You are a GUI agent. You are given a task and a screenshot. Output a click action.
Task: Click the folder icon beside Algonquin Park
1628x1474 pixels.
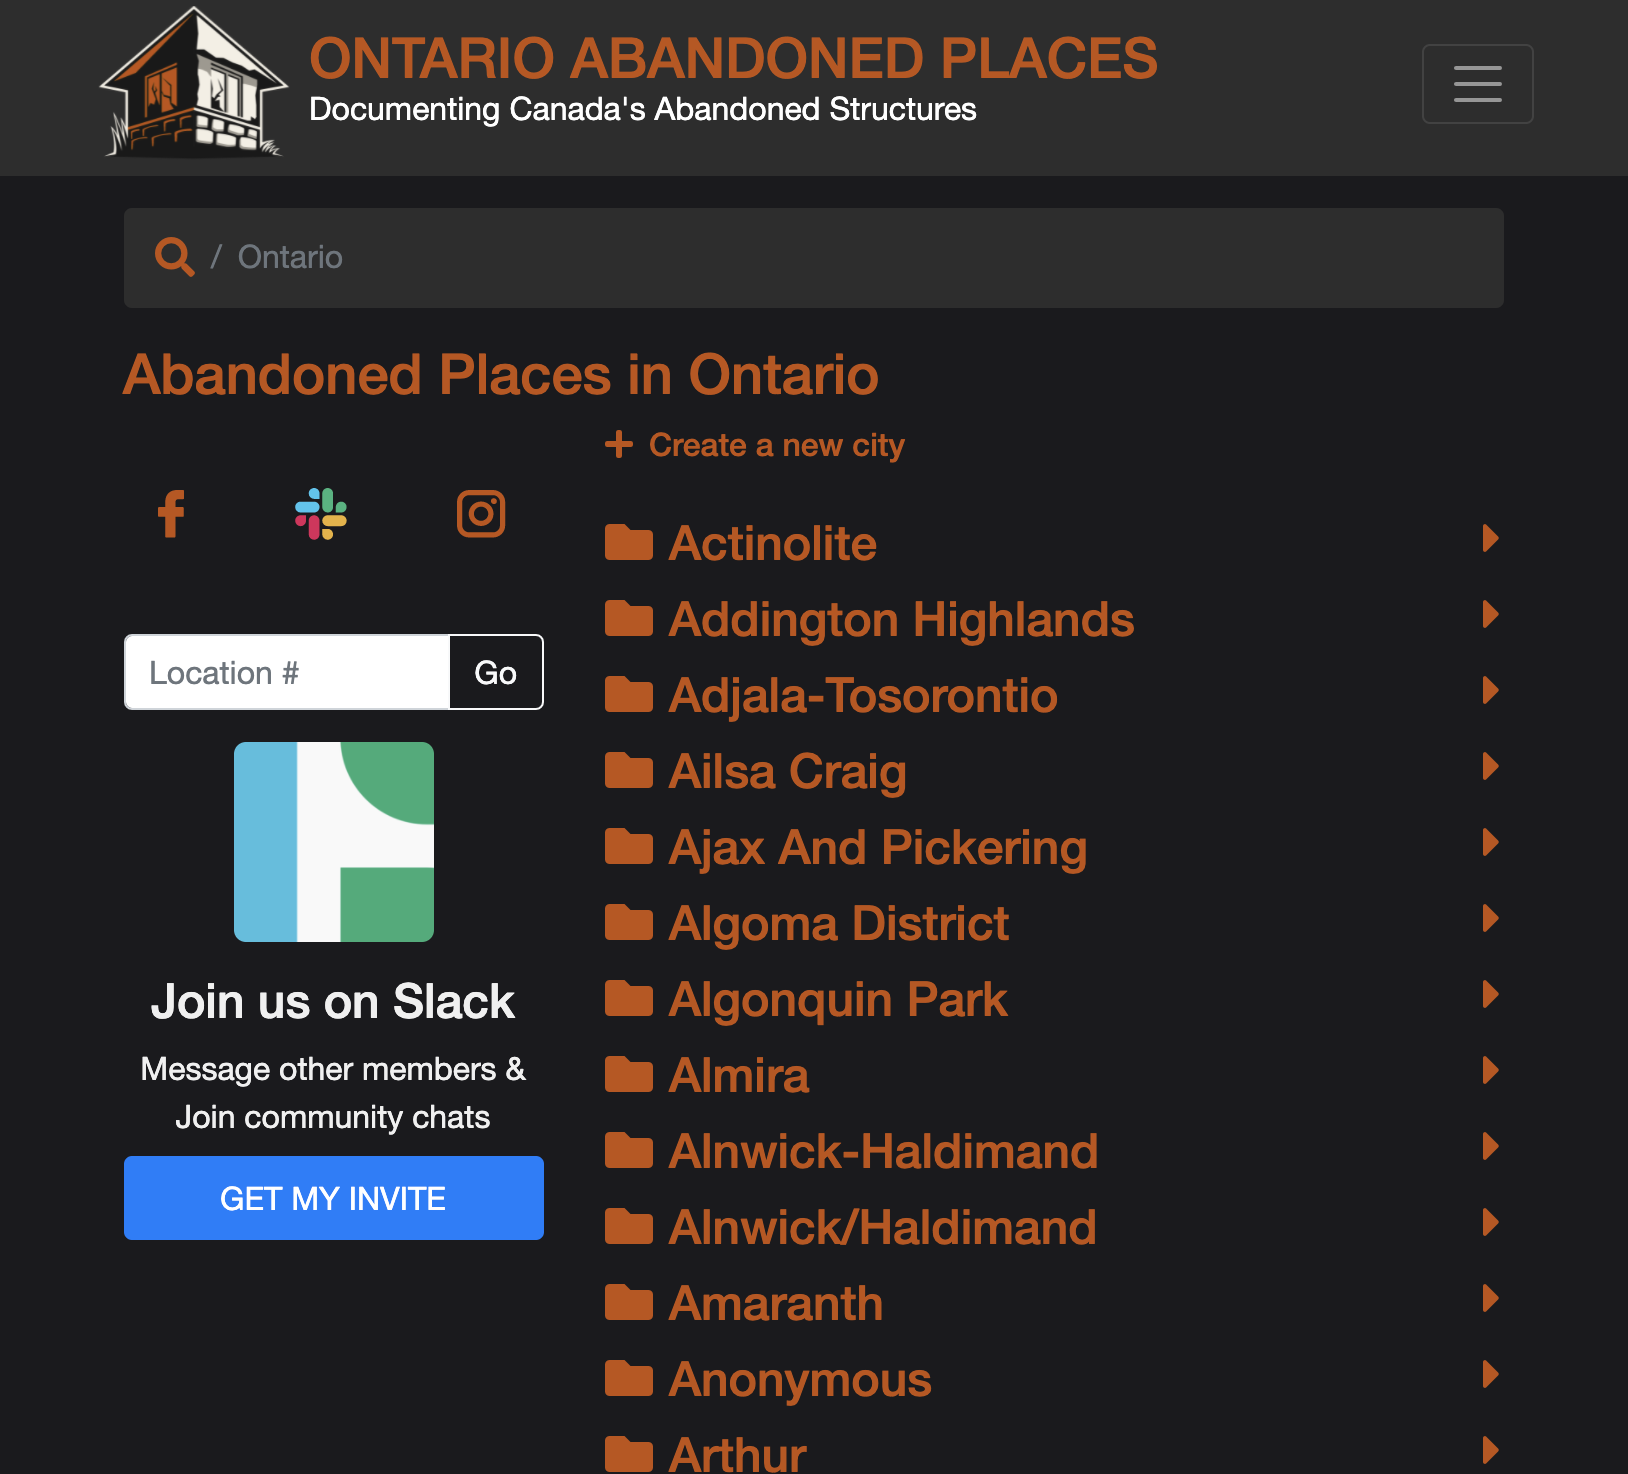[x=628, y=996]
